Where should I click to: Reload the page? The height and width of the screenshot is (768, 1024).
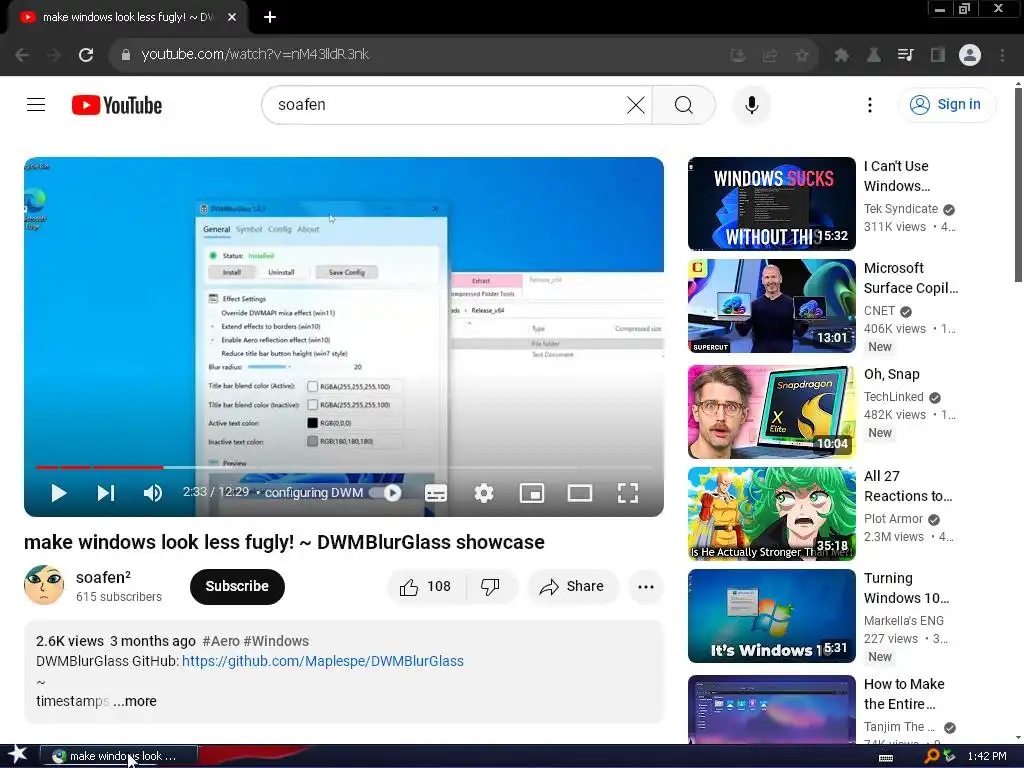pyautogui.click(x=86, y=55)
